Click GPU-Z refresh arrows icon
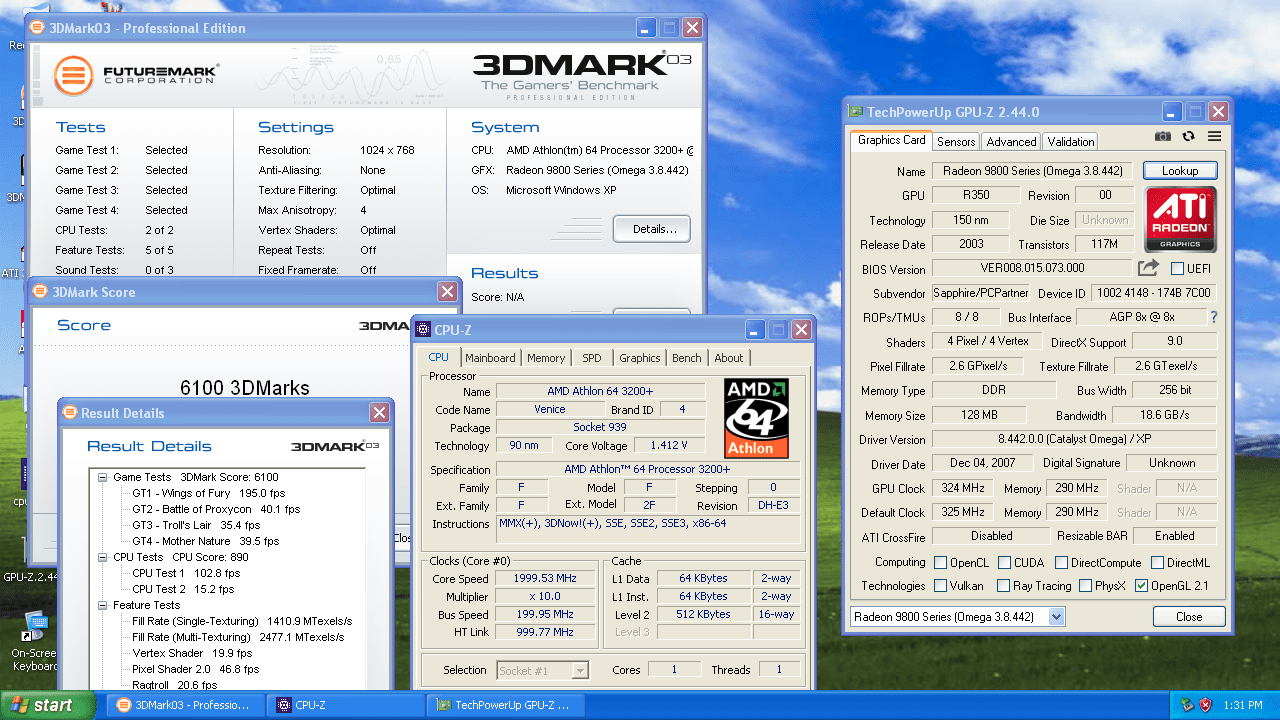The height and width of the screenshot is (720, 1280). pos(1188,136)
